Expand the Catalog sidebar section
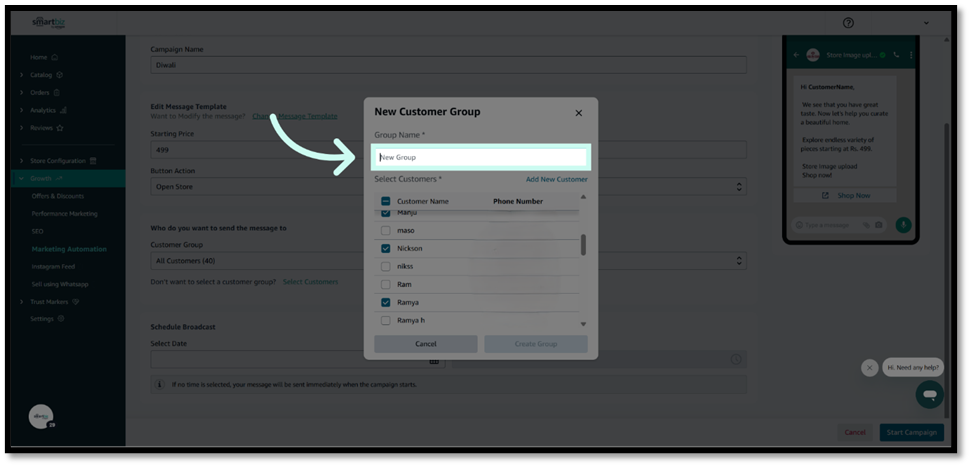970x466 pixels. point(22,74)
